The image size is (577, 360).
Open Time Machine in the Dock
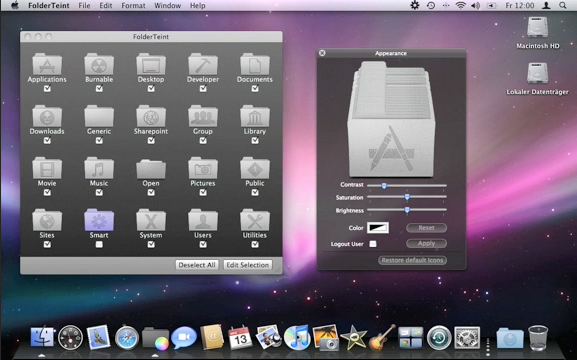439,337
